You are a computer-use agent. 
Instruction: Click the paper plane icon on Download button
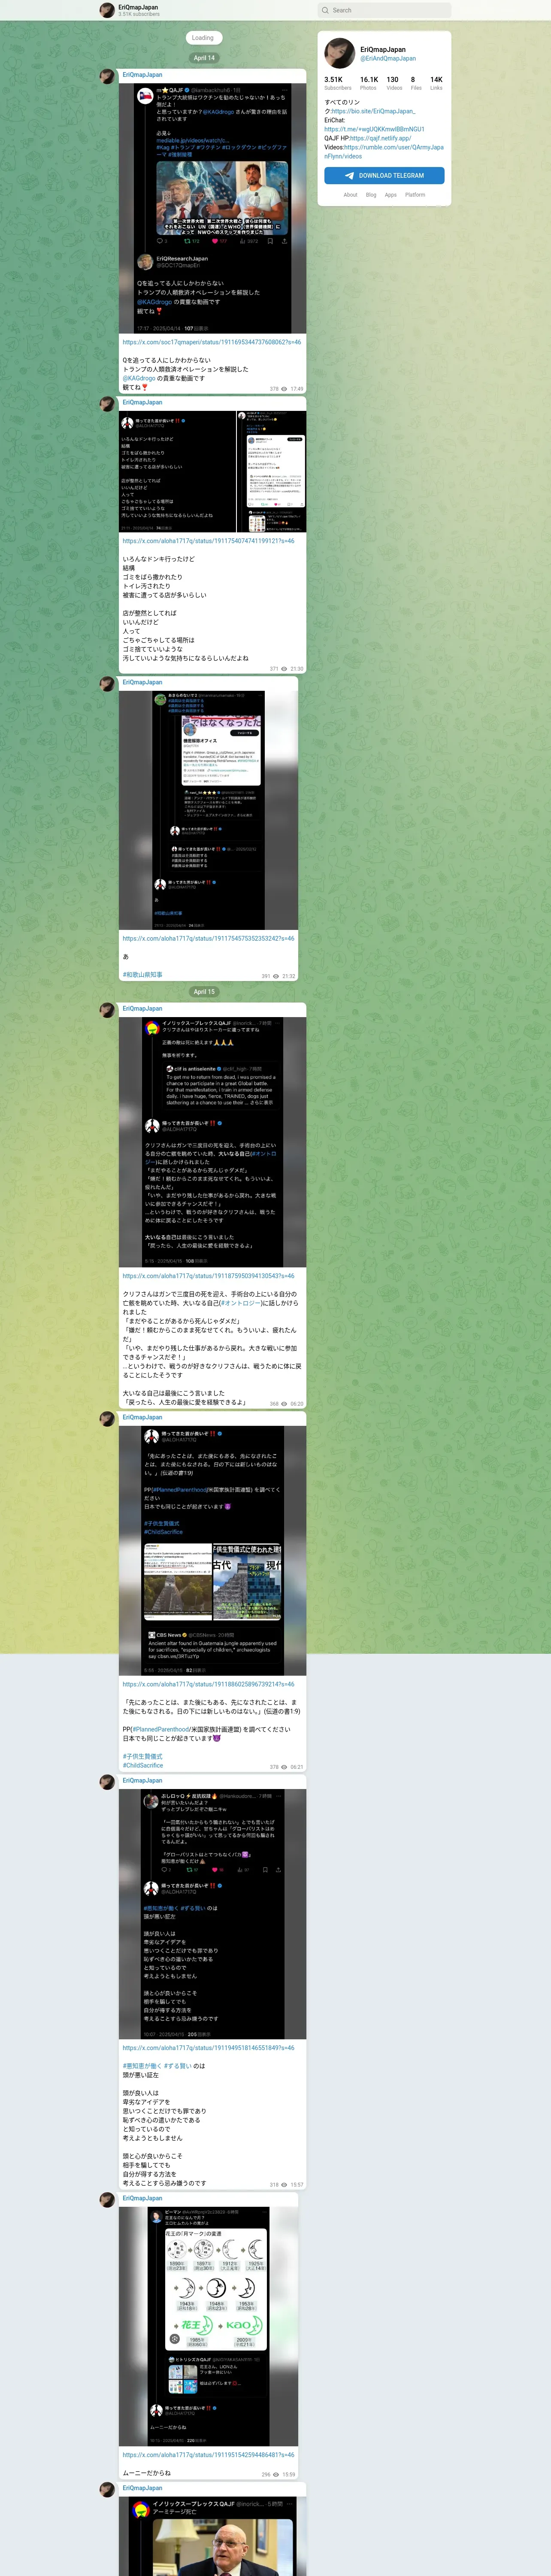click(x=350, y=175)
